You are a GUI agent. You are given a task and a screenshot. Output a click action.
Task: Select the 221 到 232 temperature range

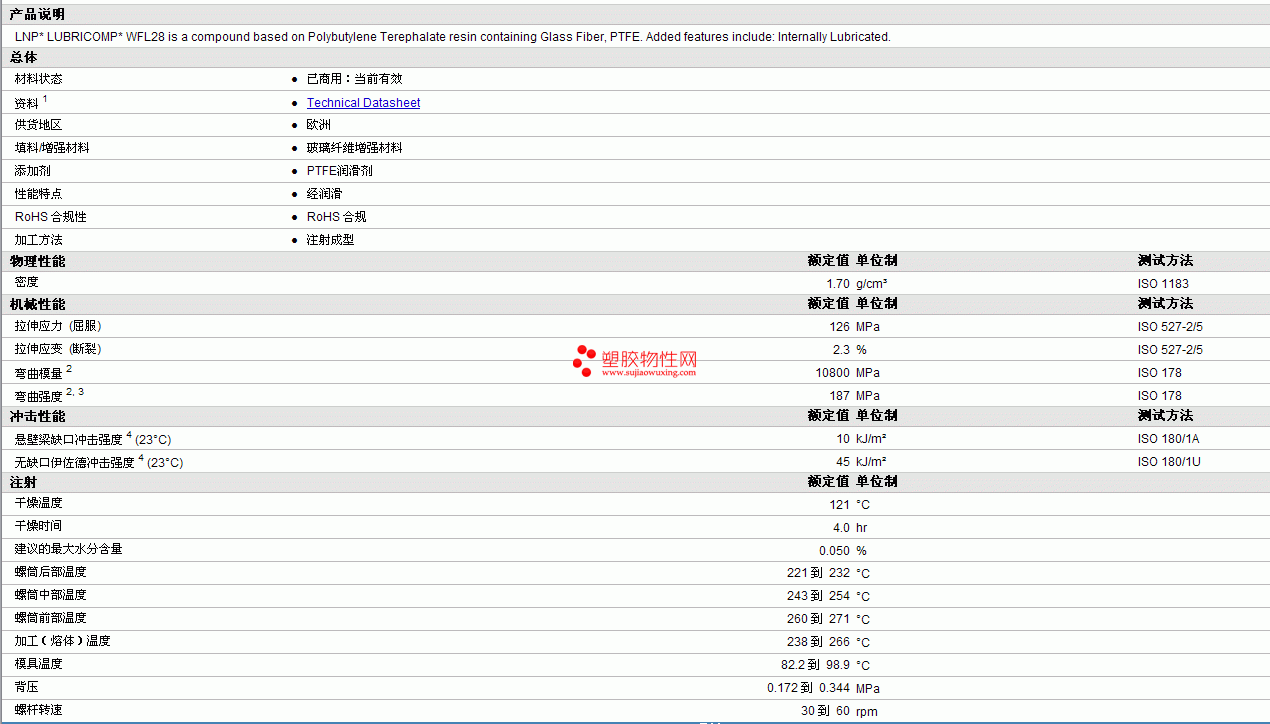point(818,574)
